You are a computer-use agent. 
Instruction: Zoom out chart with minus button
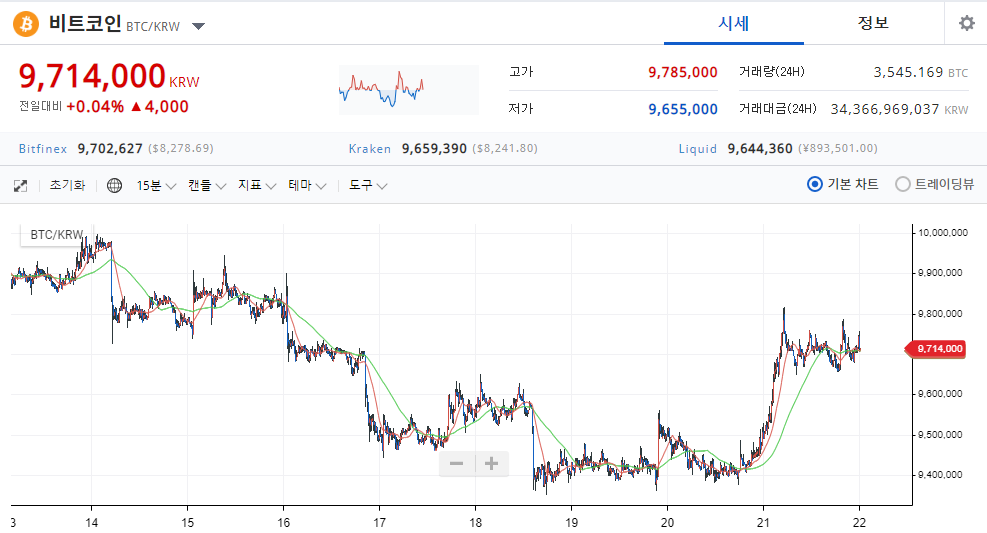(x=456, y=464)
